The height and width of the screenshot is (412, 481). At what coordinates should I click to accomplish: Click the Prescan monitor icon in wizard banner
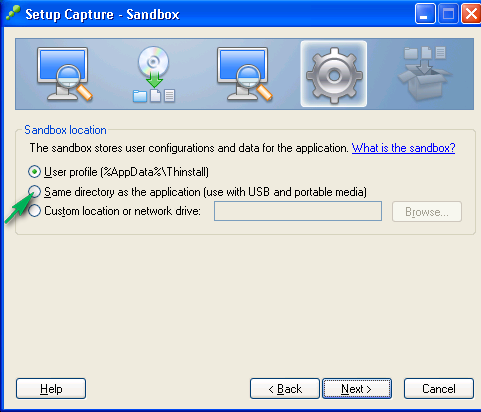click(65, 74)
